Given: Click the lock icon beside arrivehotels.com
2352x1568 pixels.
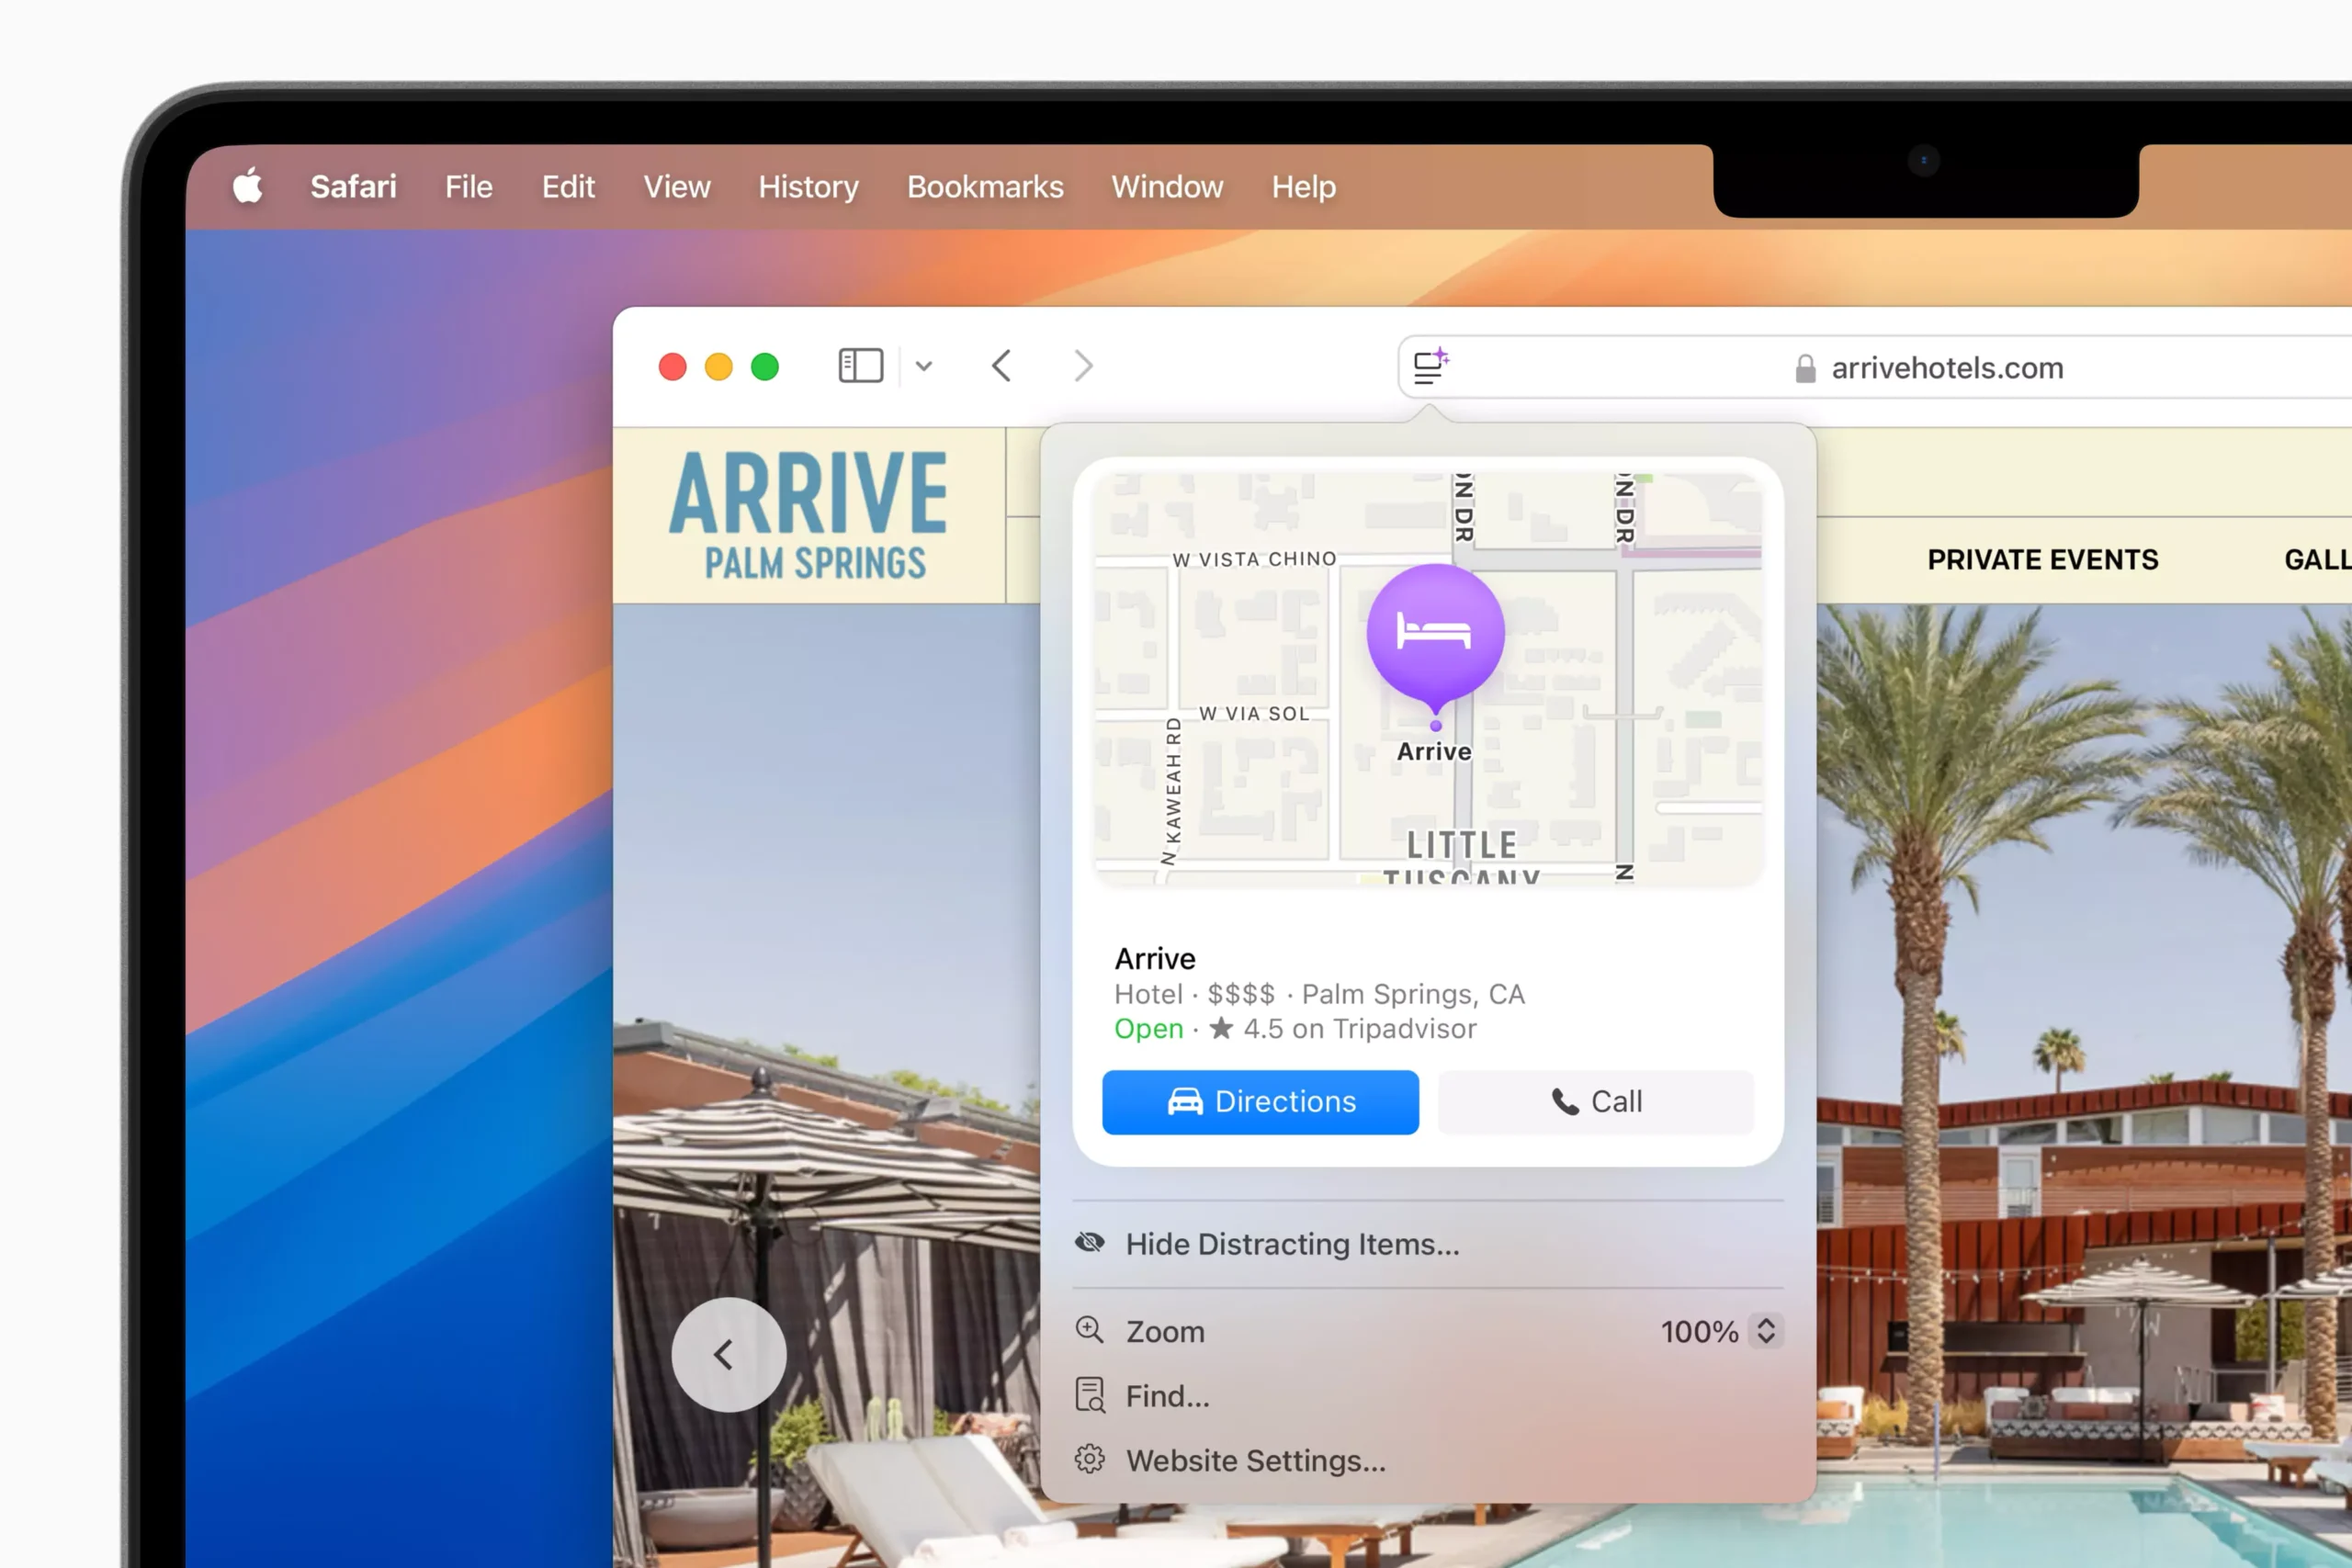Looking at the screenshot, I should coord(1804,368).
